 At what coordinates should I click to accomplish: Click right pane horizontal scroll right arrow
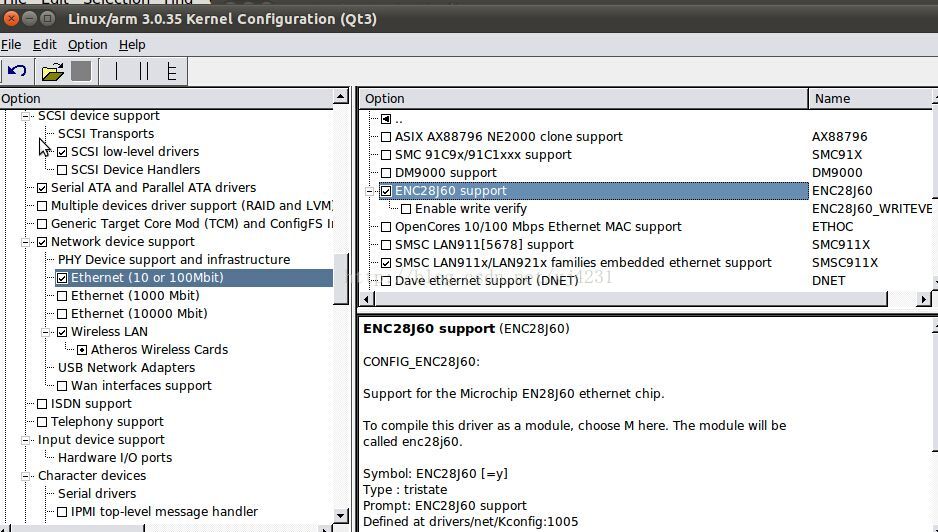click(924, 299)
